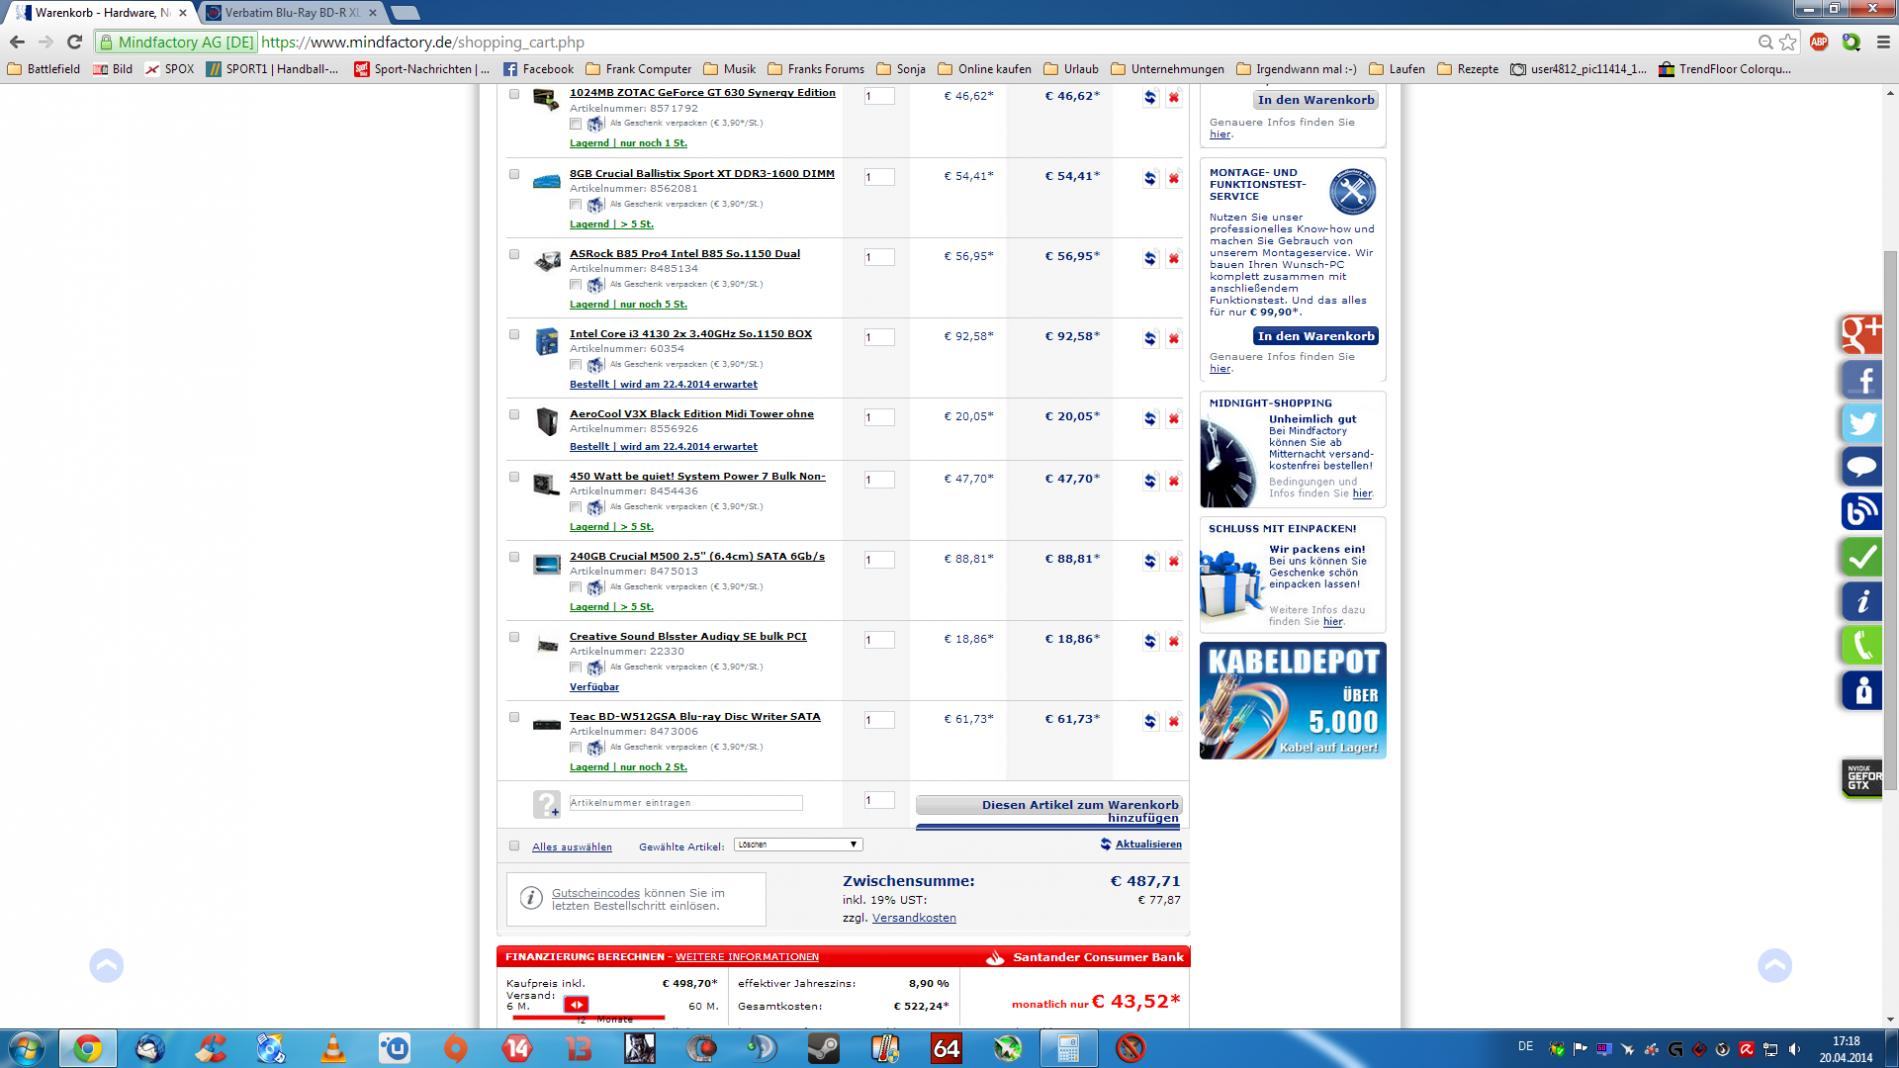Expand the Rezepte bookmarks folder
Viewport: 1899px width, 1068px height.
(x=1467, y=69)
